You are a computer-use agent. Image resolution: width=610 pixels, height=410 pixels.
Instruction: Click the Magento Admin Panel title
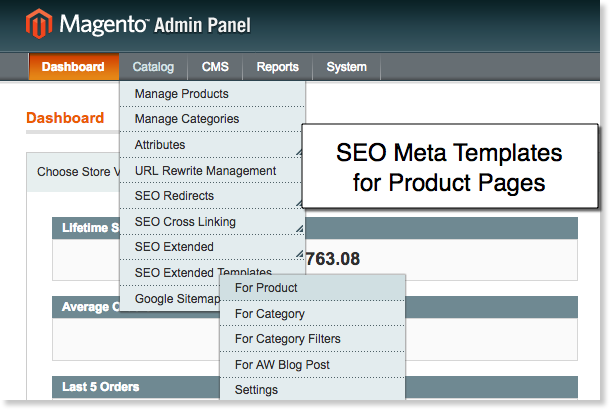[x=155, y=25]
